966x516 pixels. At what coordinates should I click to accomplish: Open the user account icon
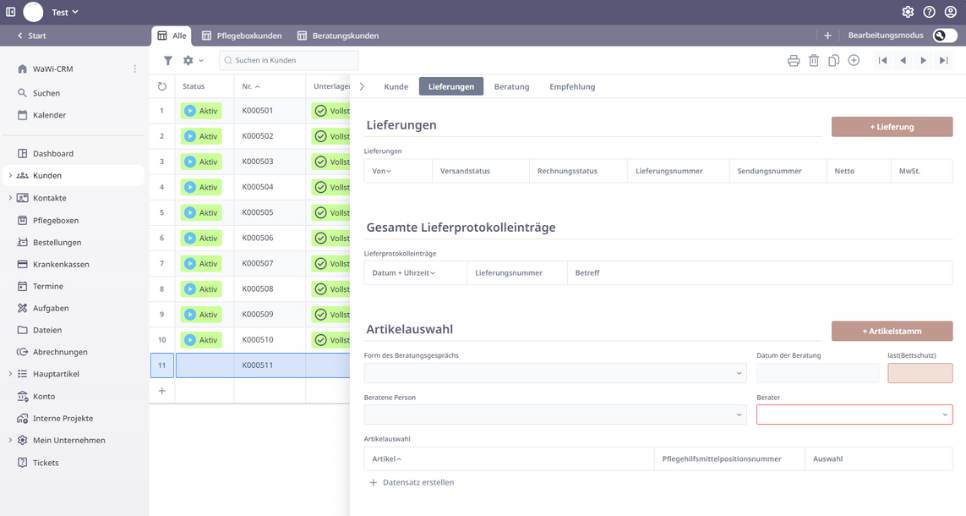pos(950,12)
